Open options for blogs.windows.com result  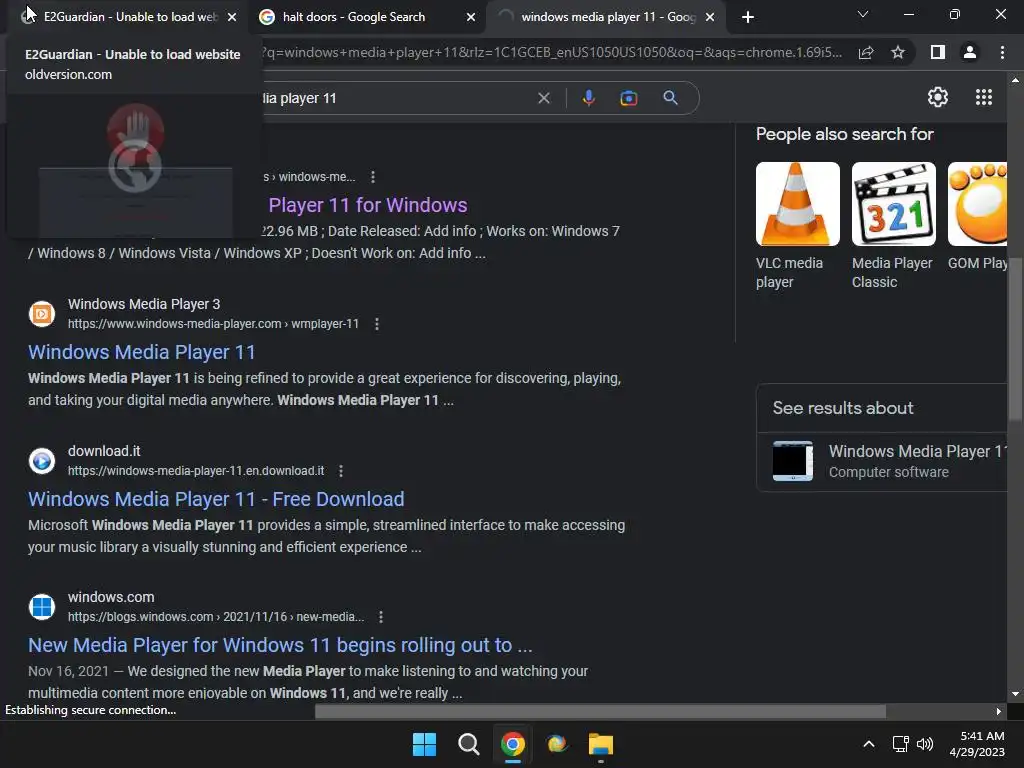(x=381, y=617)
